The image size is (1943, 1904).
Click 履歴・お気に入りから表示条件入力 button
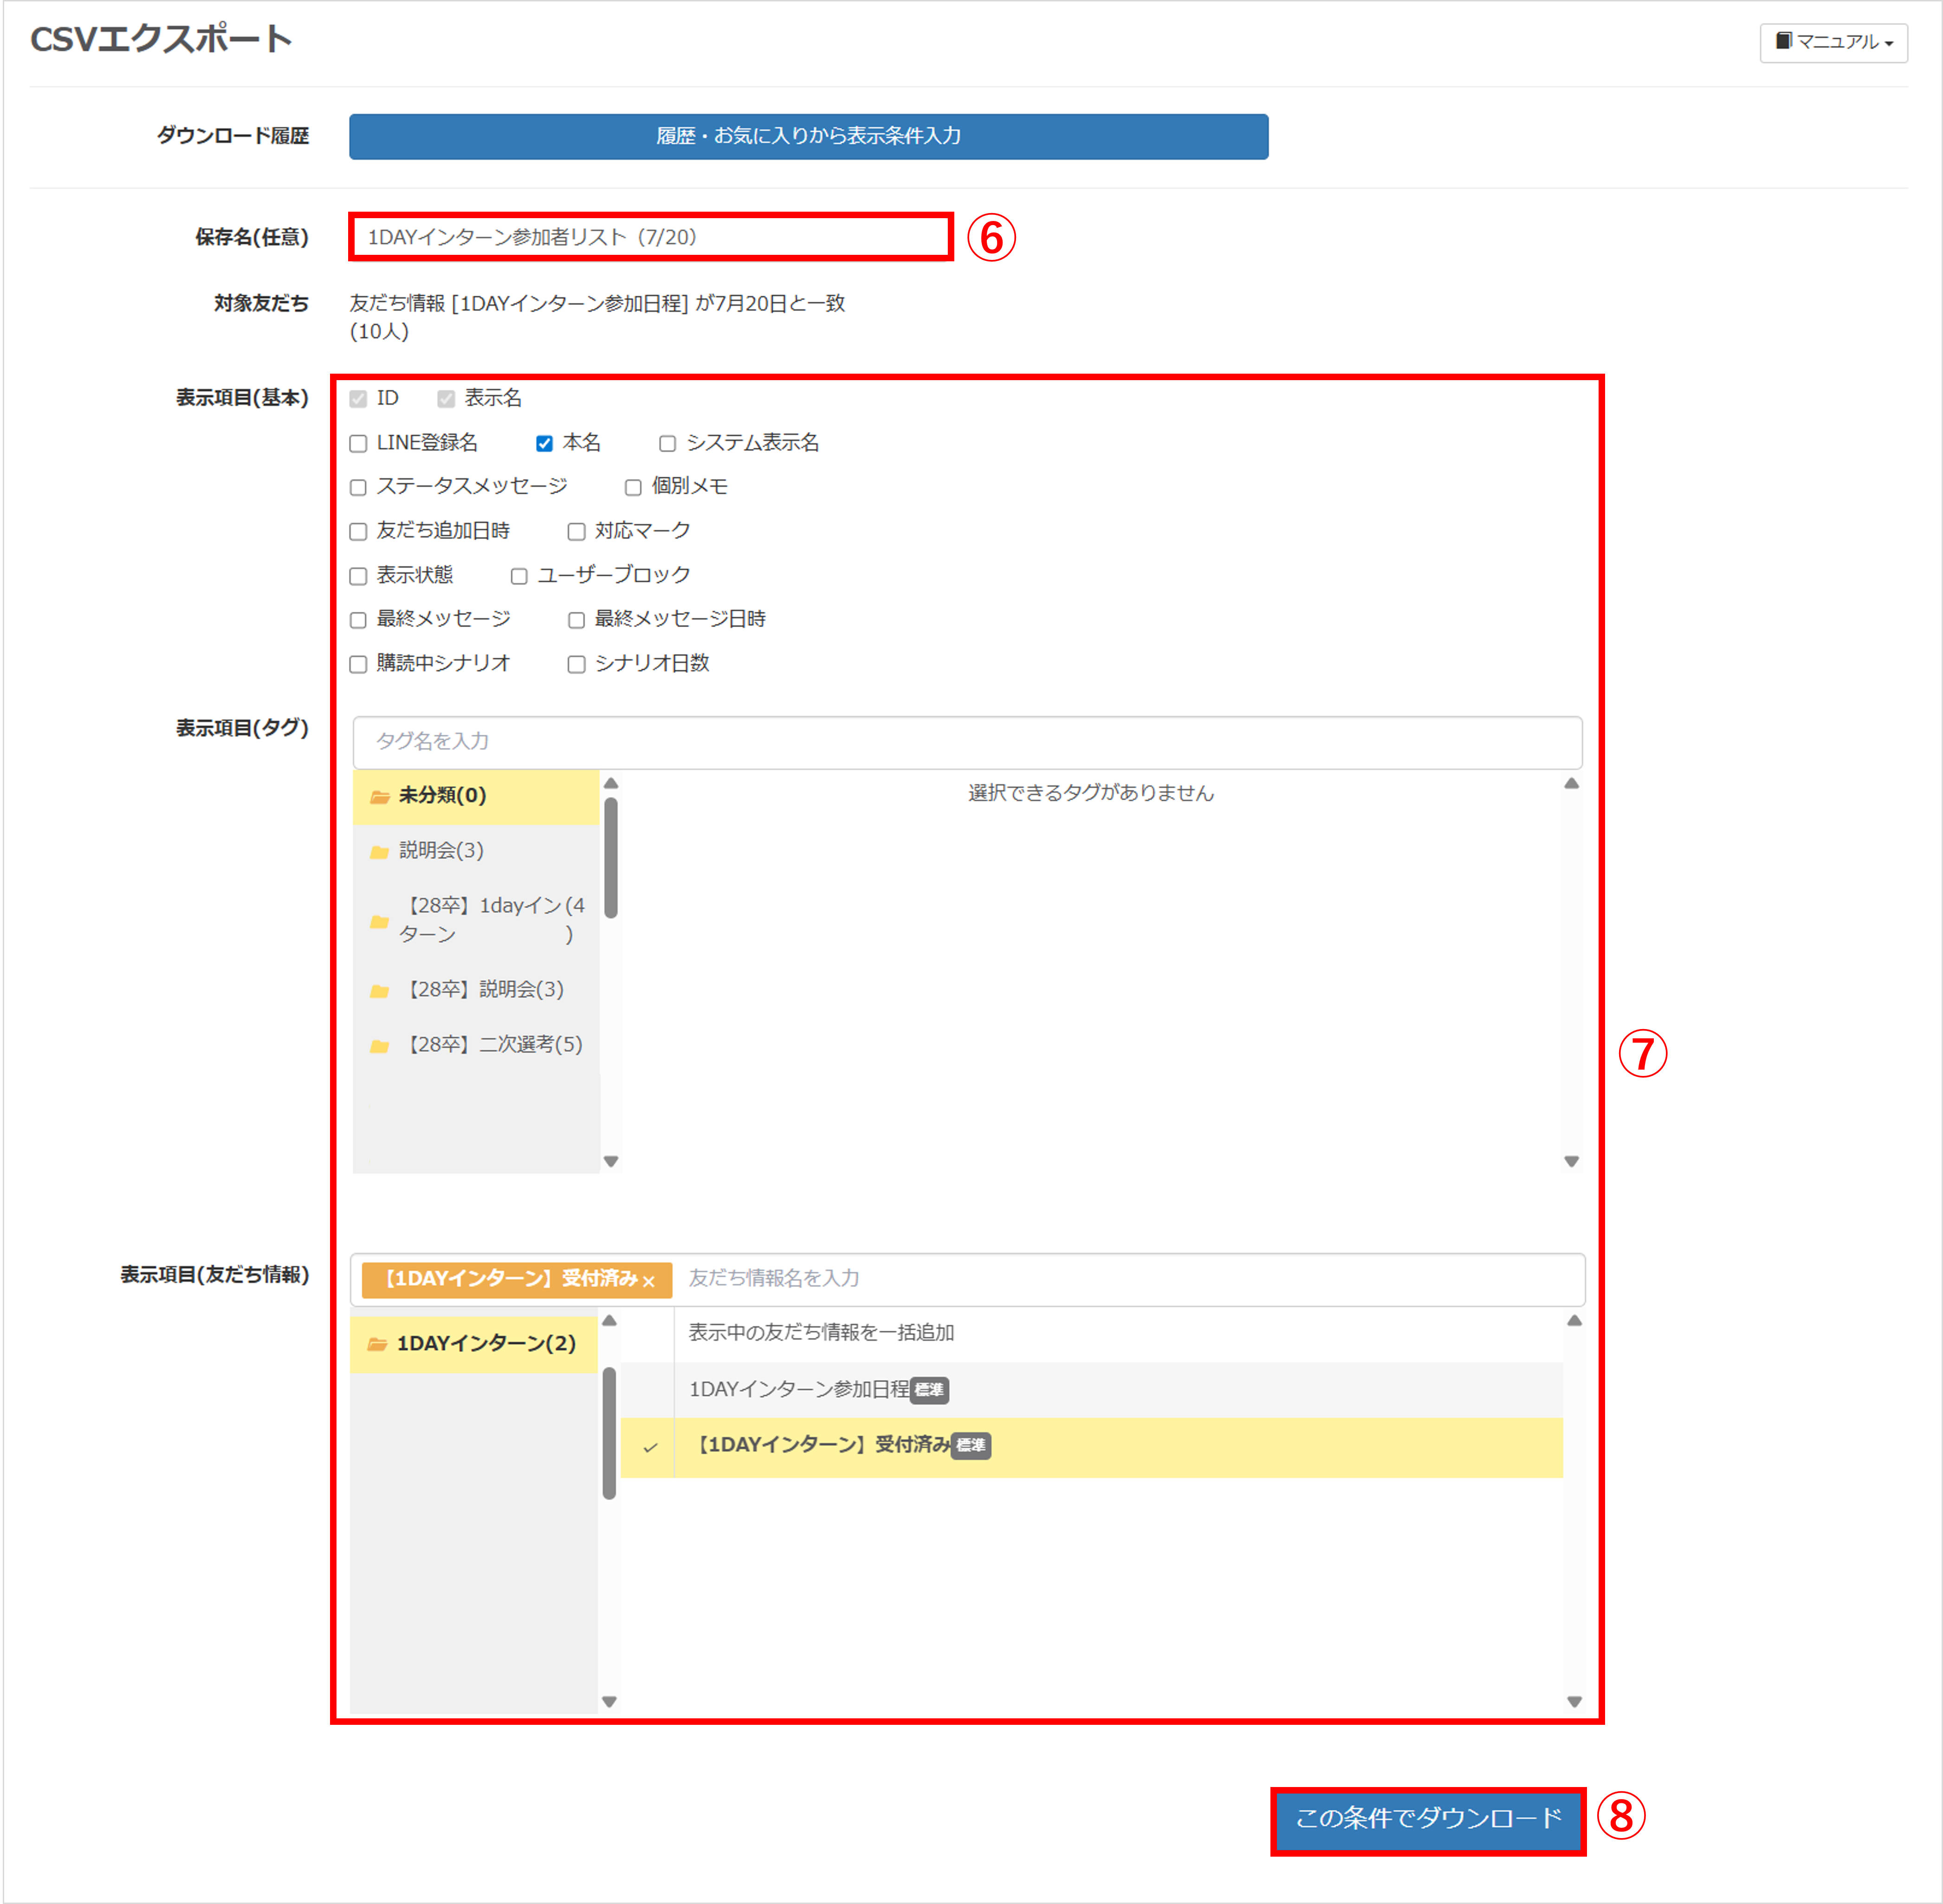click(x=808, y=136)
